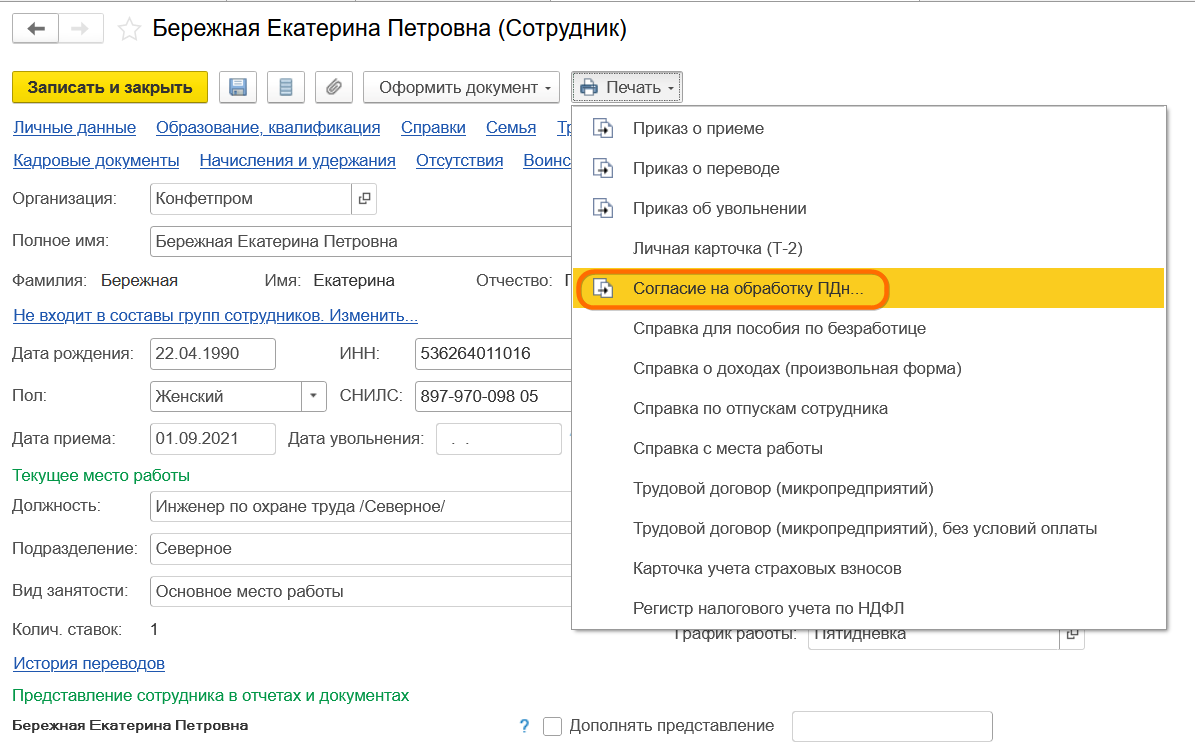
Task: Open the Образование, квалификация link
Action: (268, 127)
